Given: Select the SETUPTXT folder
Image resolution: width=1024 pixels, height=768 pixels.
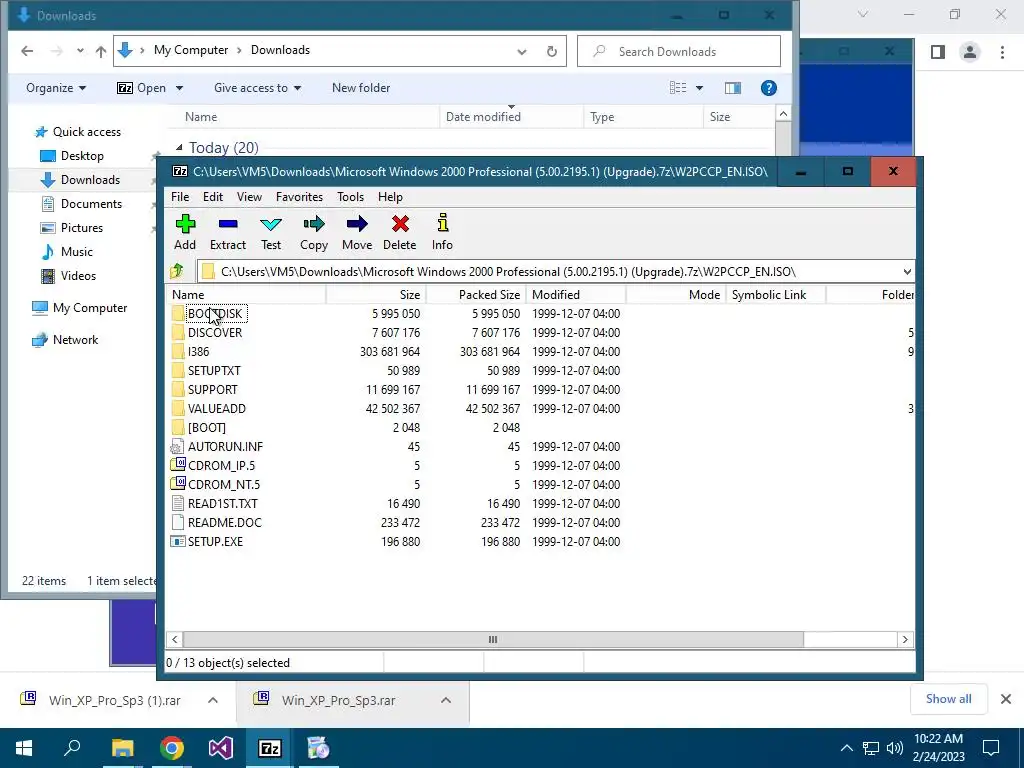Looking at the screenshot, I should click(x=214, y=370).
